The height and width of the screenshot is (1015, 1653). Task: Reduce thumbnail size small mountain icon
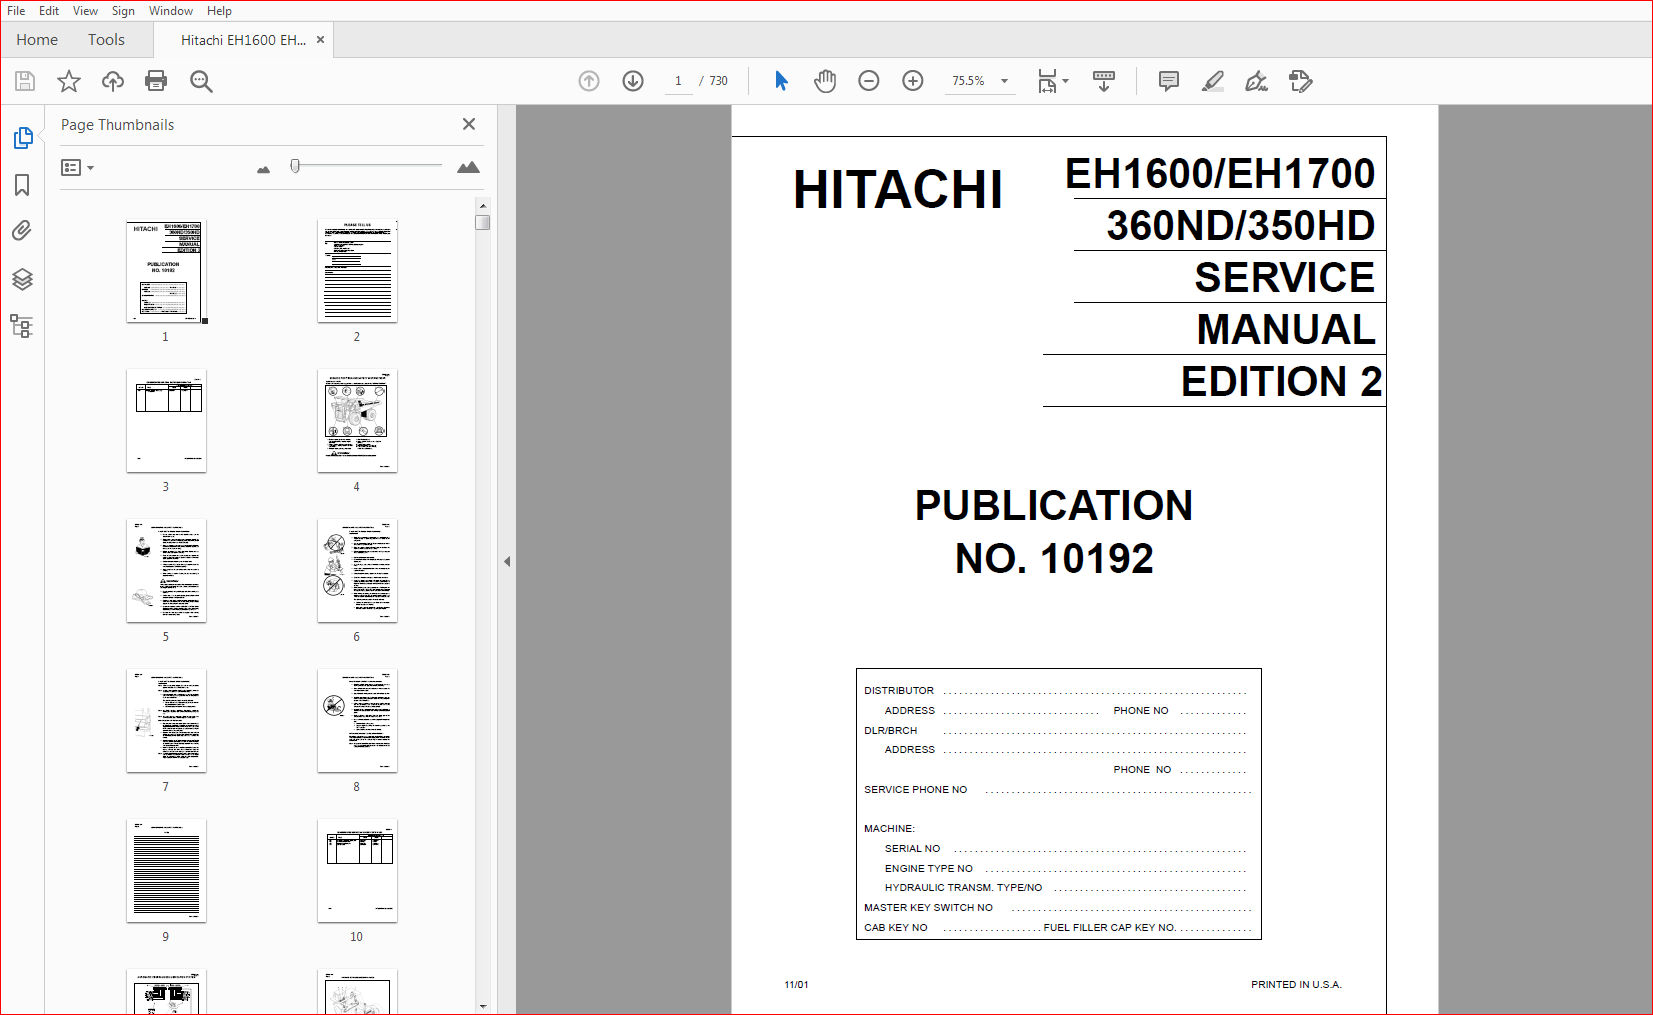pyautogui.click(x=263, y=170)
